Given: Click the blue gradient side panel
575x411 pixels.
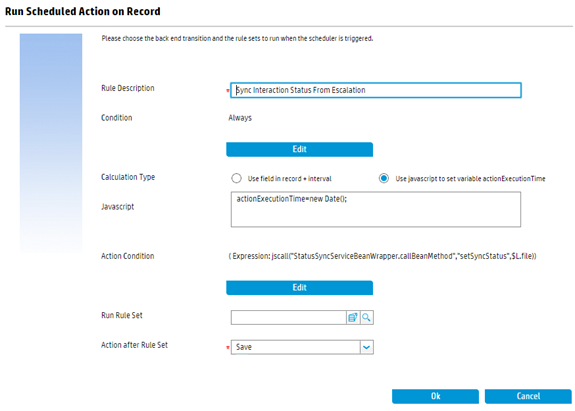Looking at the screenshot, I should pyautogui.click(x=51, y=143).
